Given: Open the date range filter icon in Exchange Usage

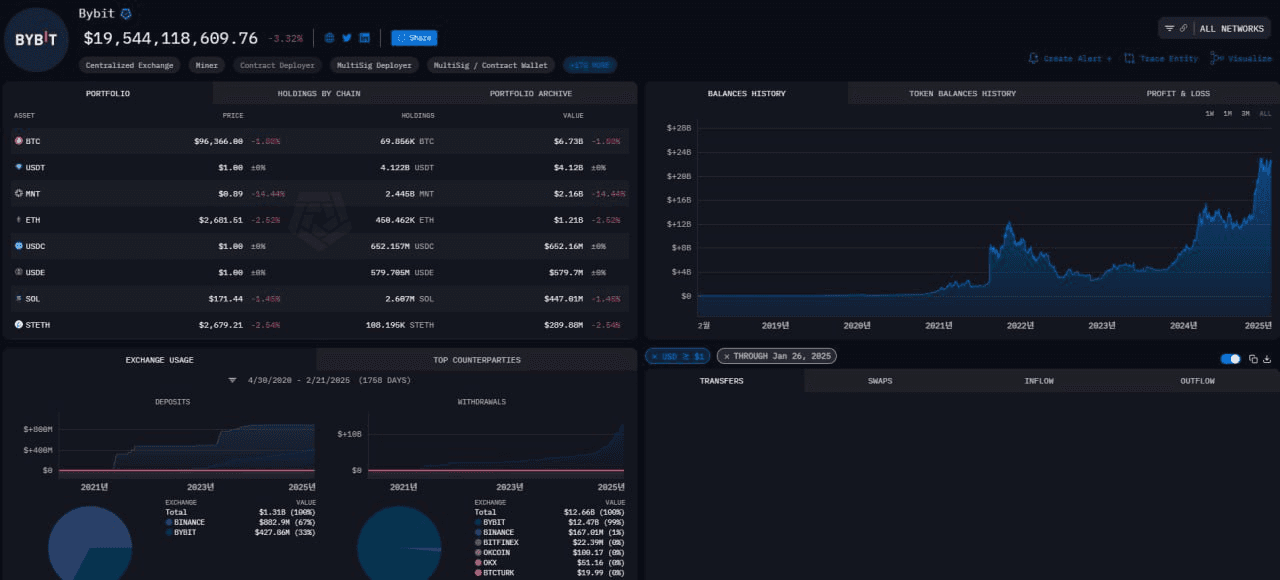Looking at the screenshot, I should click(x=233, y=380).
